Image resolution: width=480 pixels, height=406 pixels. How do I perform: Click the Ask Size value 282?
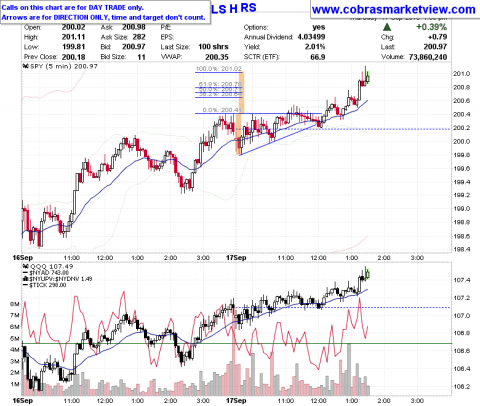[139, 37]
